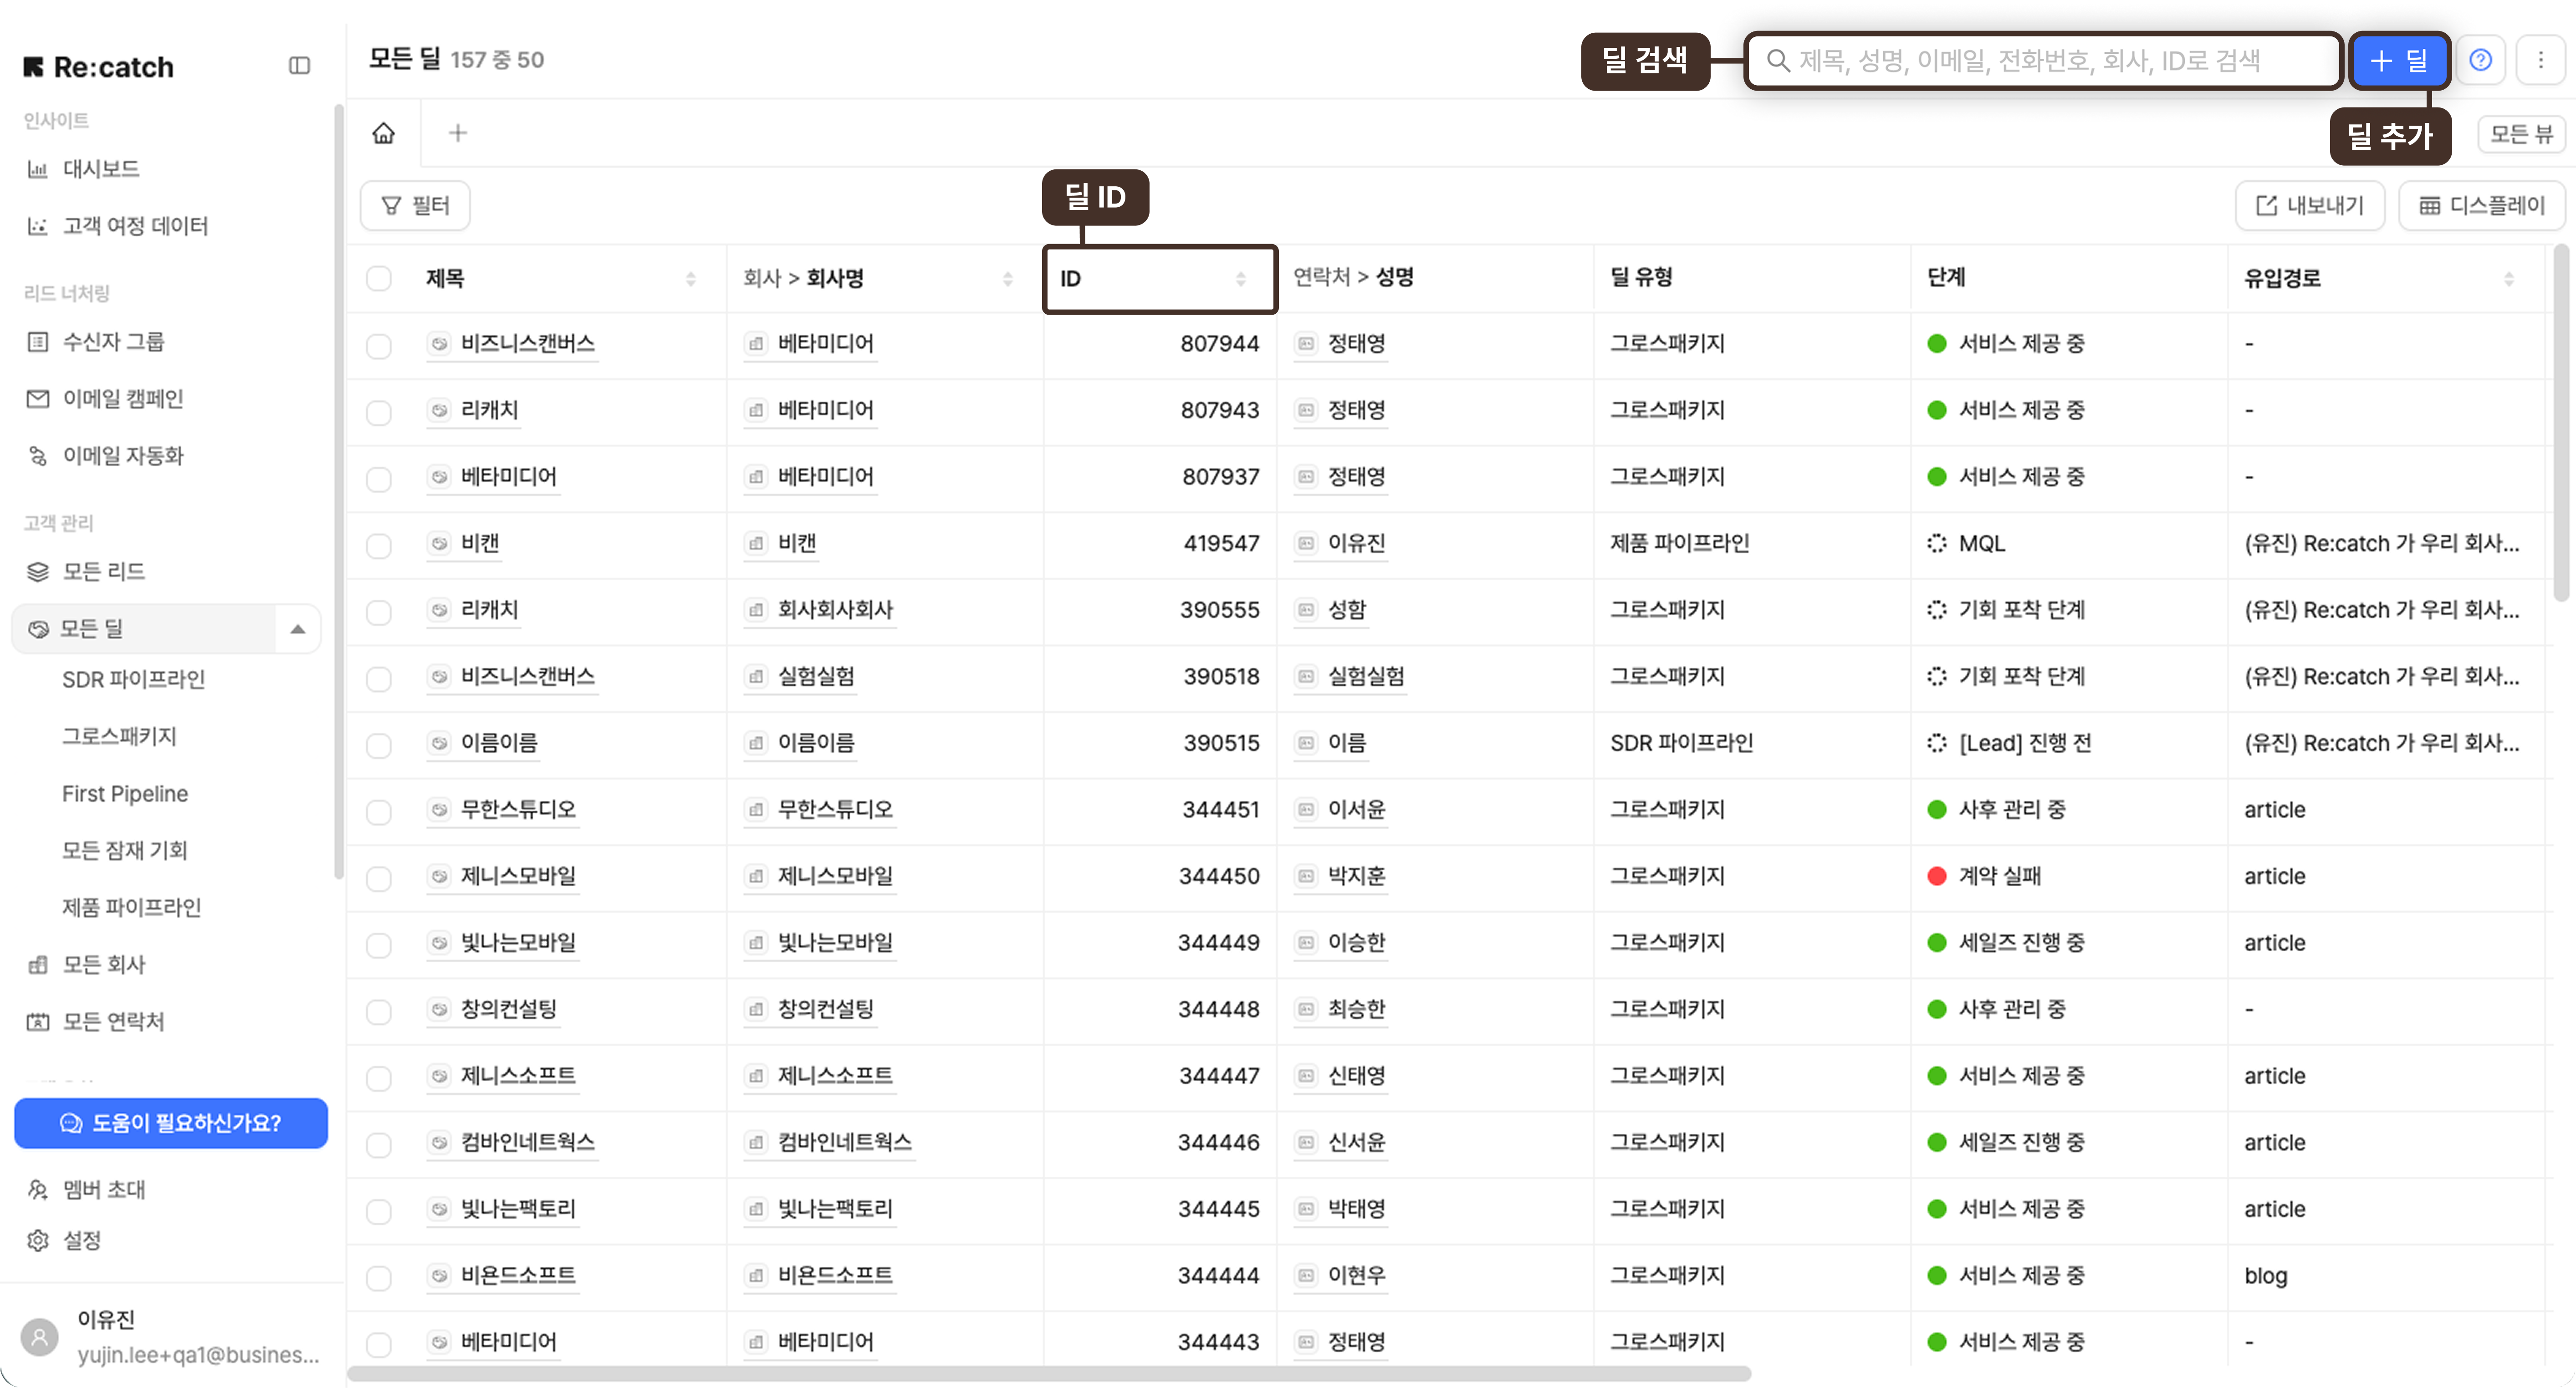The height and width of the screenshot is (1388, 2576).
Task: Open the home view tab icon
Action: (x=384, y=133)
